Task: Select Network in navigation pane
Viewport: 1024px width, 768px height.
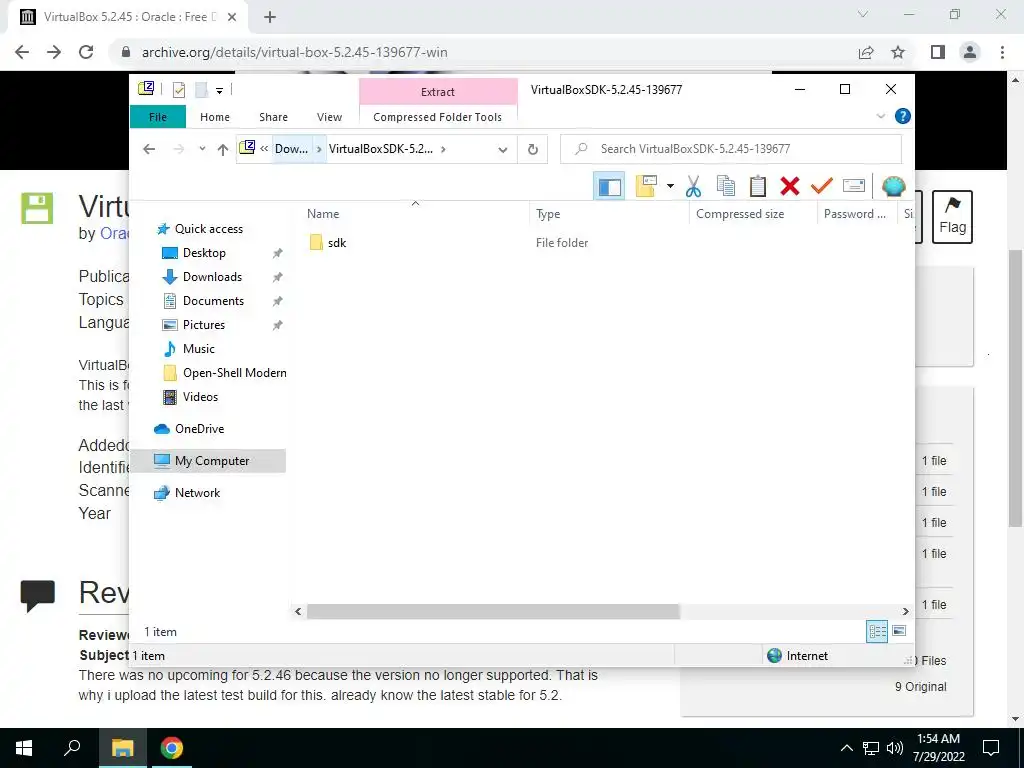Action: 197,493
